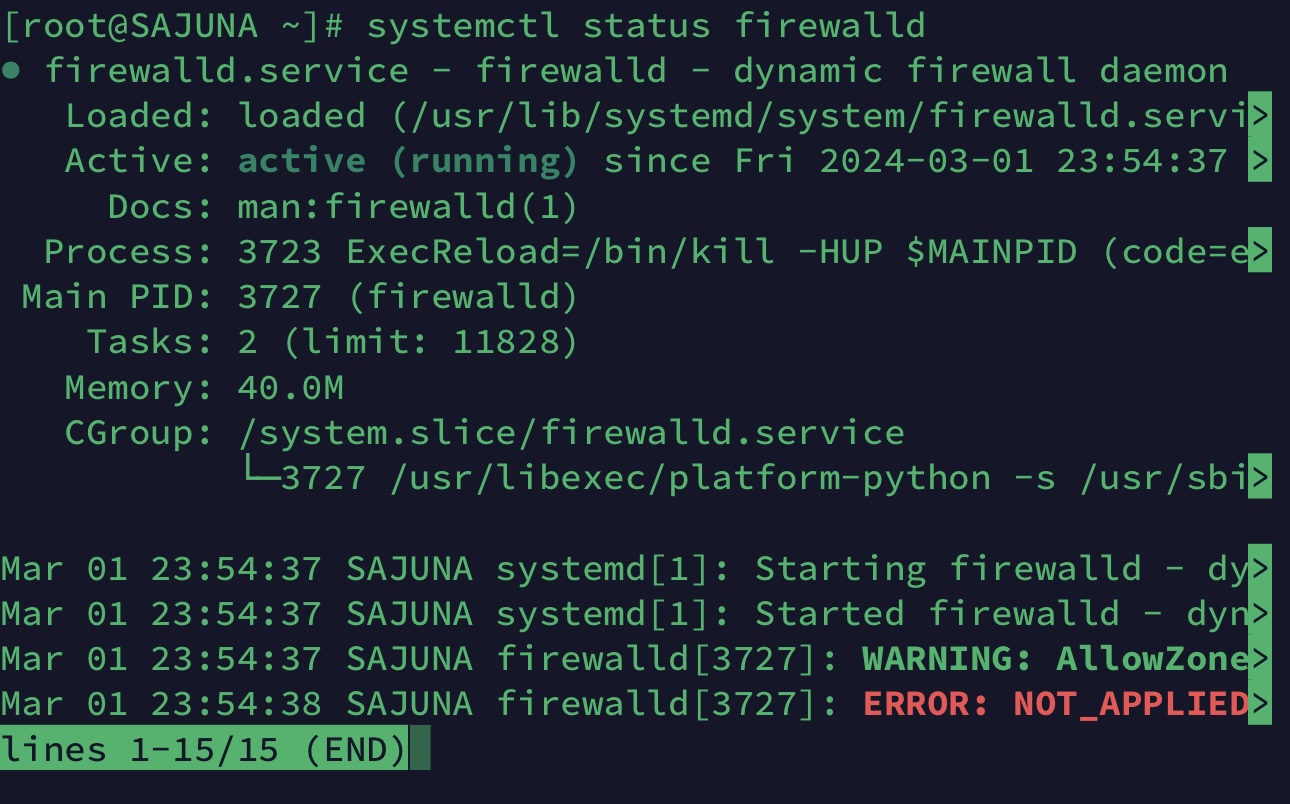Click the overflow arrow after Starting firewalld log

[x=1260, y=568]
